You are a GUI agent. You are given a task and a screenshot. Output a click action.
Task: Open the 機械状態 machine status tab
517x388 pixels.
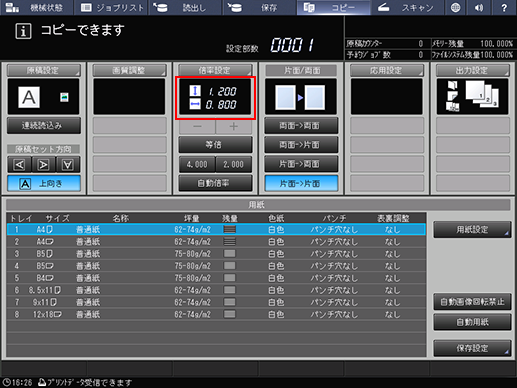[37, 7]
